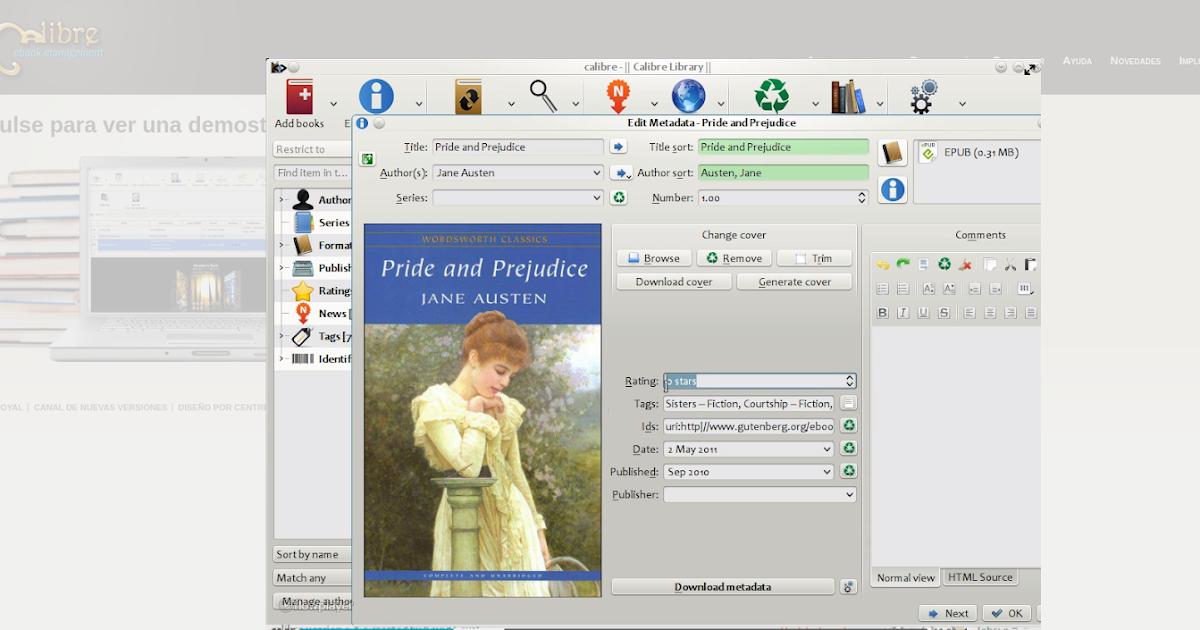Switch to the Normal view tab
Viewport: 1200px width, 630px height.
tap(906, 577)
